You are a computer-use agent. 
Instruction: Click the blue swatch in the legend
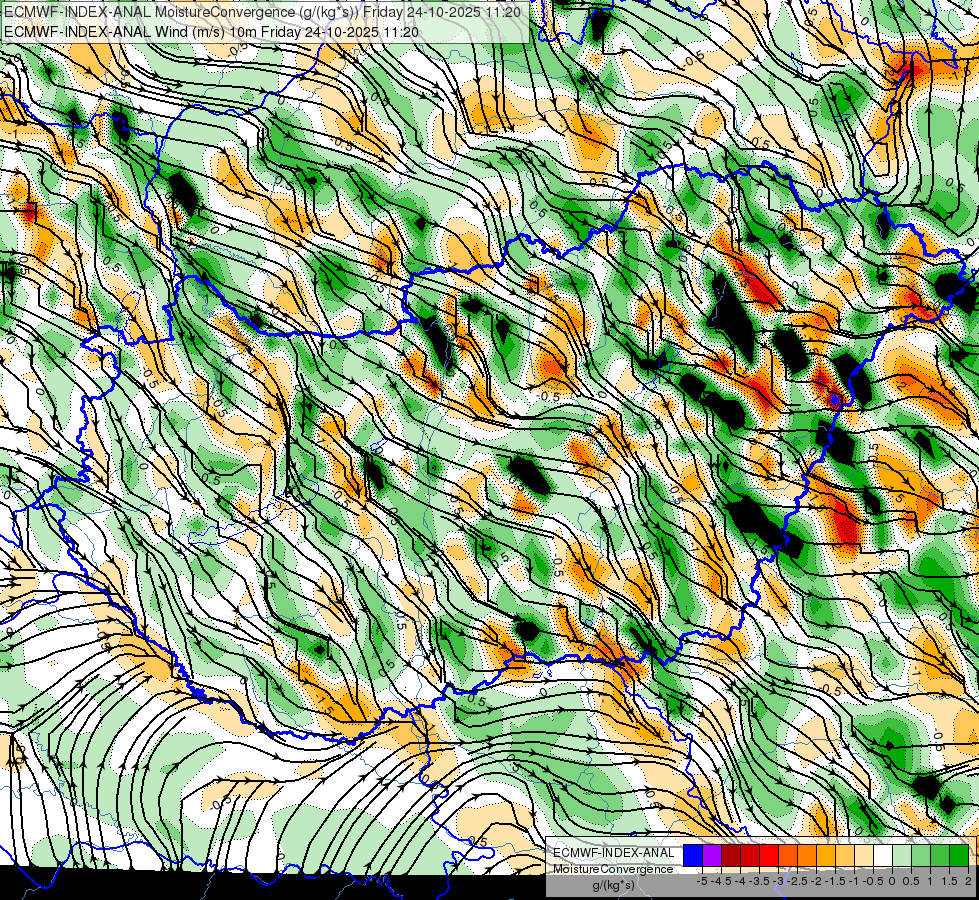point(693,855)
